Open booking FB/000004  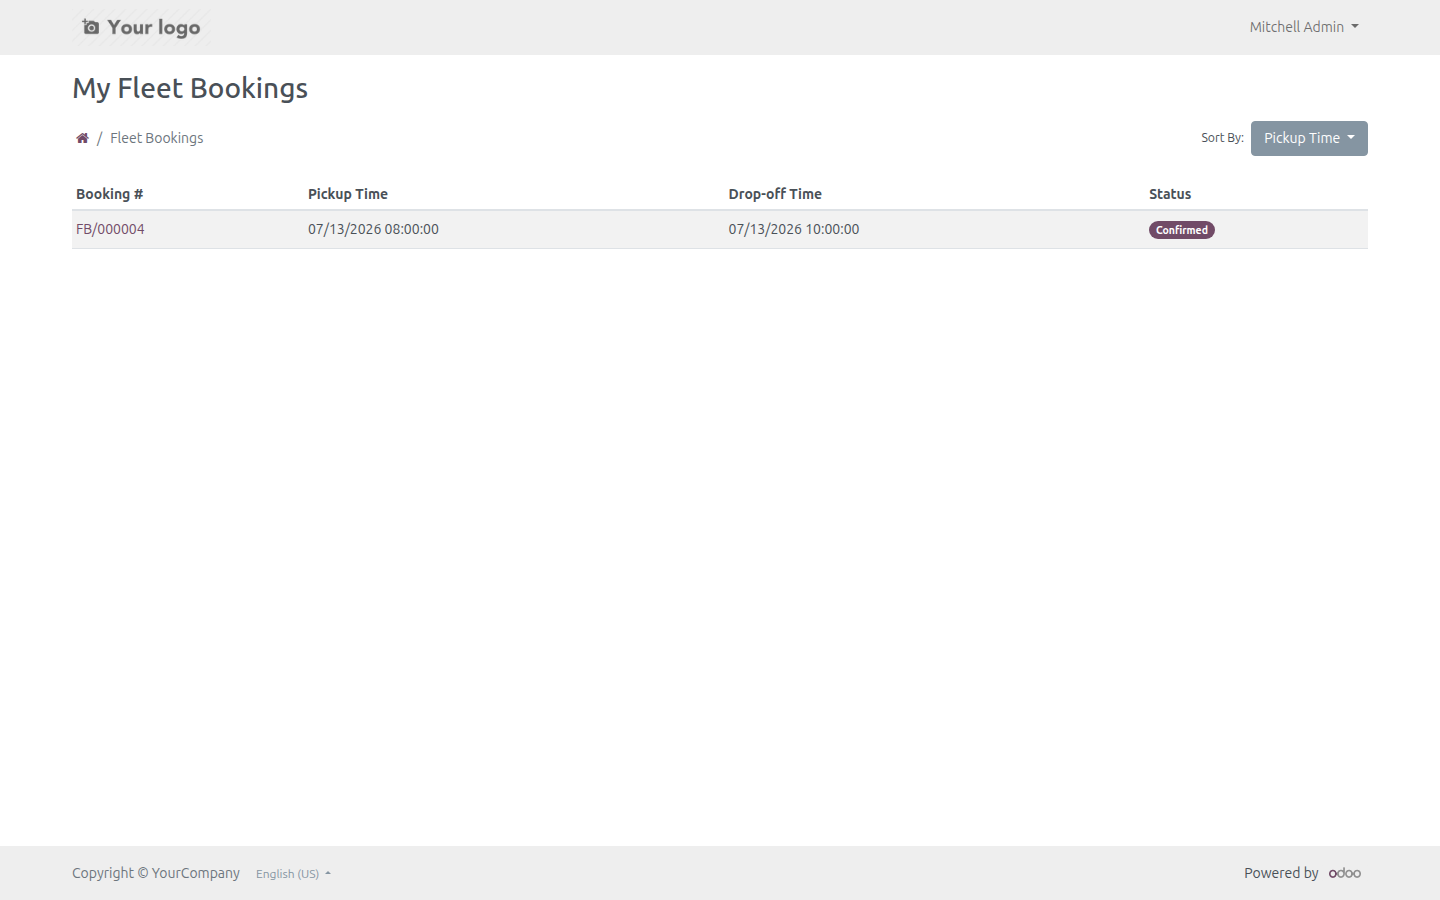[110, 229]
